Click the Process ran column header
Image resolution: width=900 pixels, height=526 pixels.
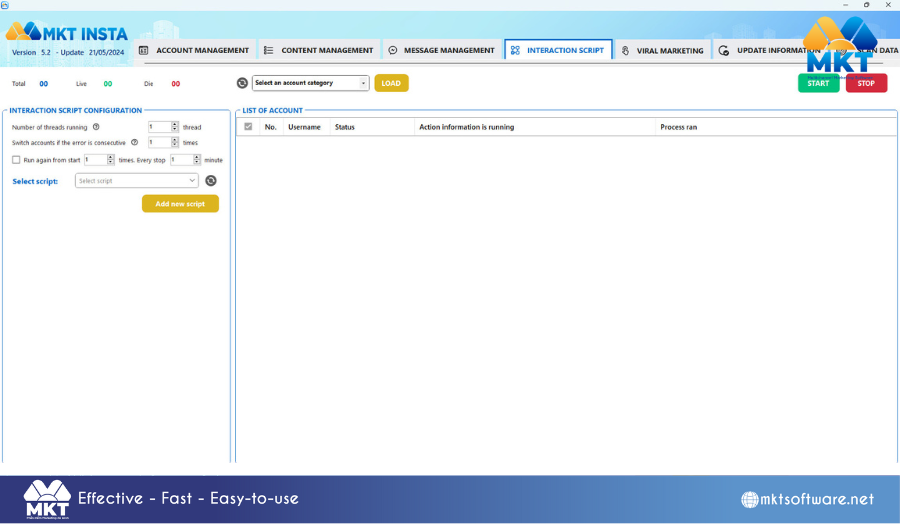(775, 127)
